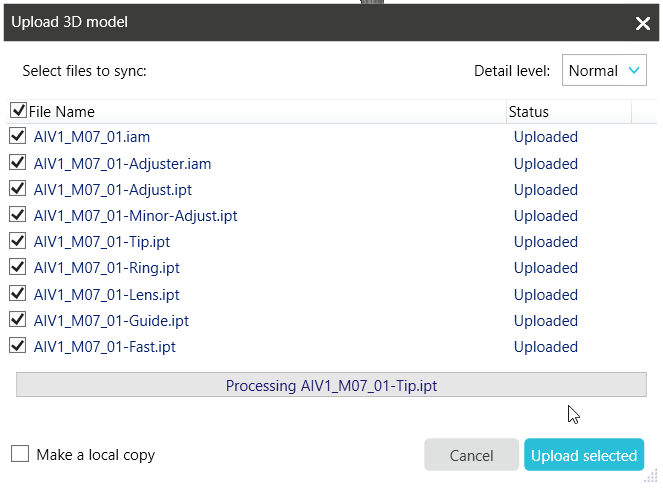Deselect the AIV1_M07_01-Ring.ipt checkbox

[x=18, y=267]
